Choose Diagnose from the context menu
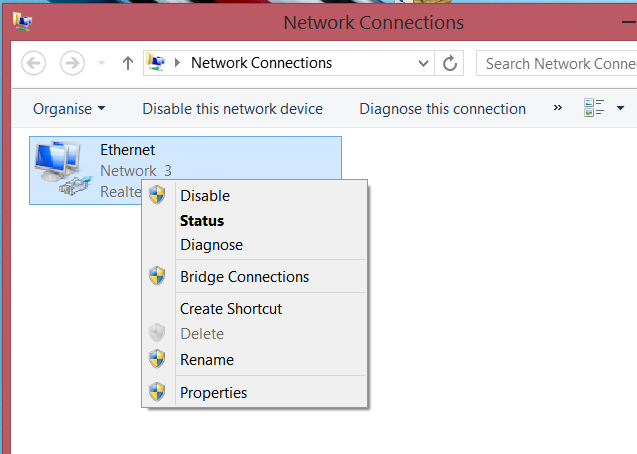Image resolution: width=637 pixels, height=454 pixels. point(255,245)
